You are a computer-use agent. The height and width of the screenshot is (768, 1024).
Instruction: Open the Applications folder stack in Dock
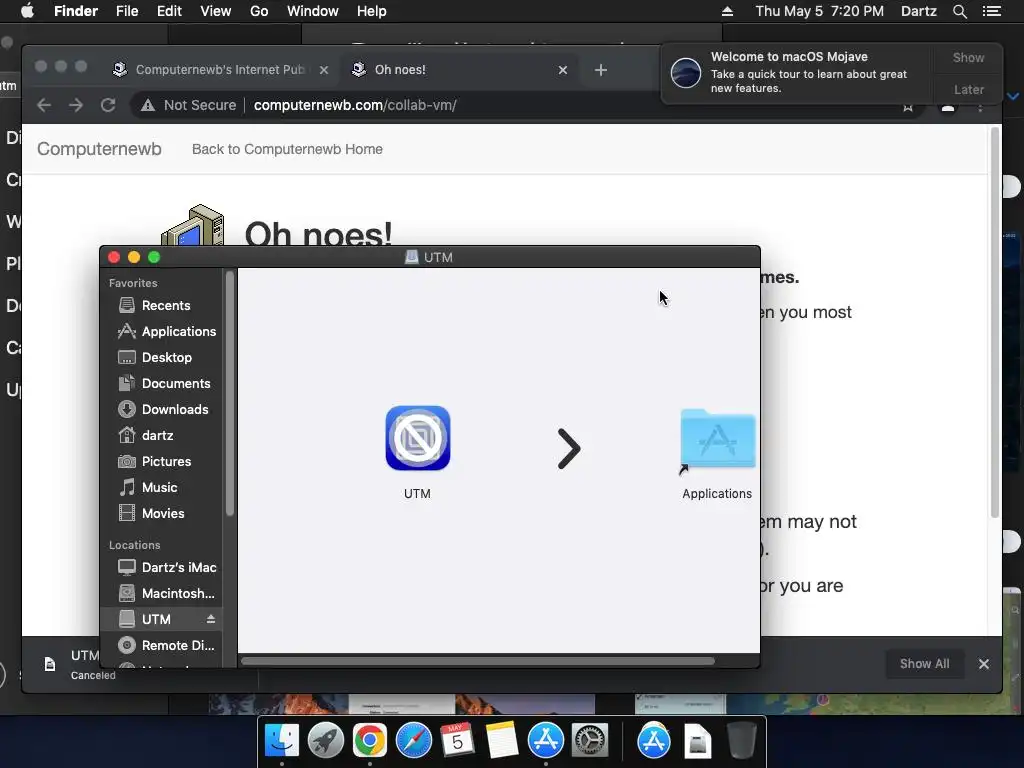(654, 741)
